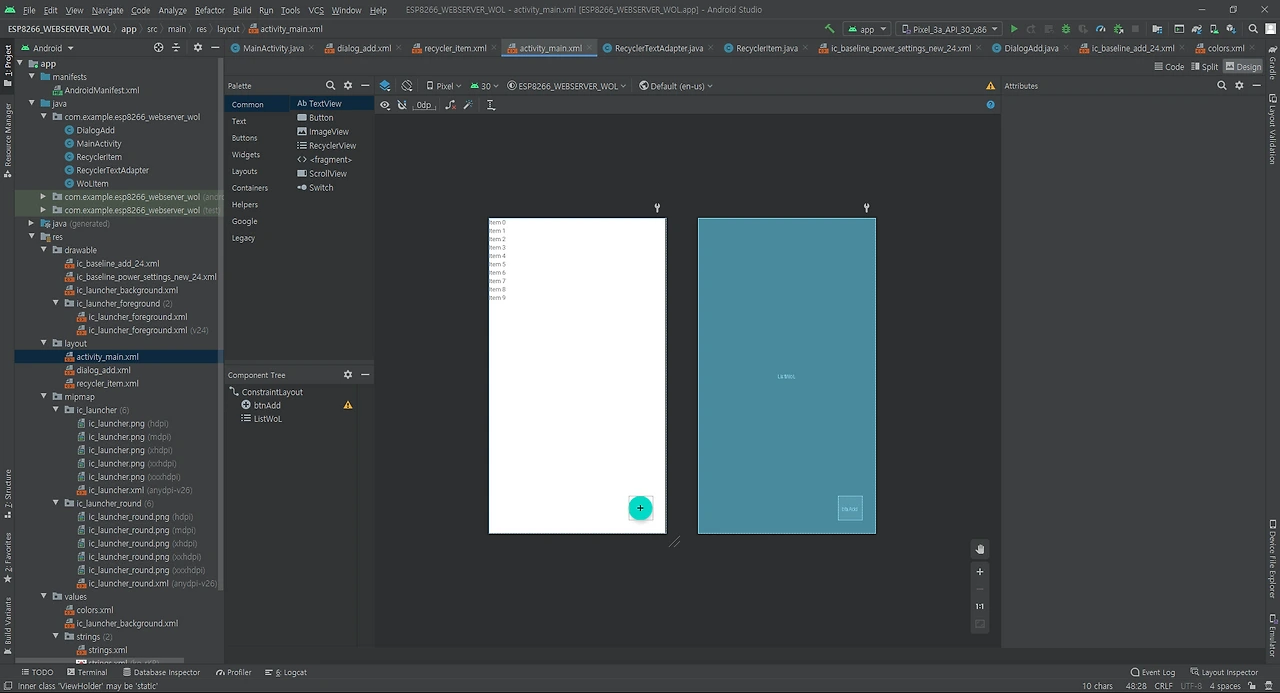Start debugging with the bug icon
The height and width of the screenshot is (693, 1280).
(x=1065, y=29)
